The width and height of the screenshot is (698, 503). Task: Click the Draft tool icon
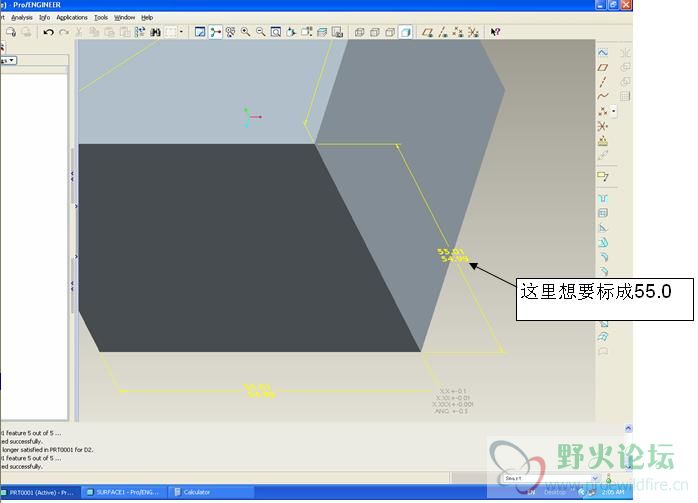pos(603,243)
